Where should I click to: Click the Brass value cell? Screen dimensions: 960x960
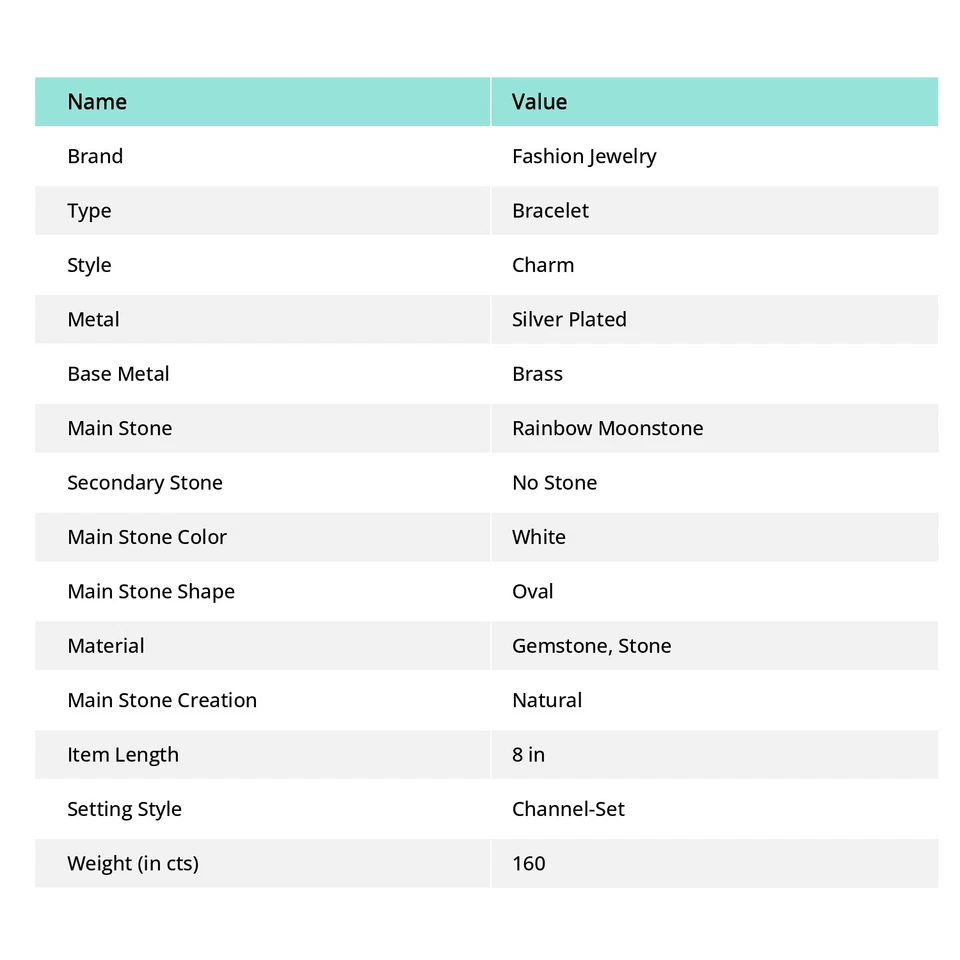pyautogui.click(x=537, y=374)
